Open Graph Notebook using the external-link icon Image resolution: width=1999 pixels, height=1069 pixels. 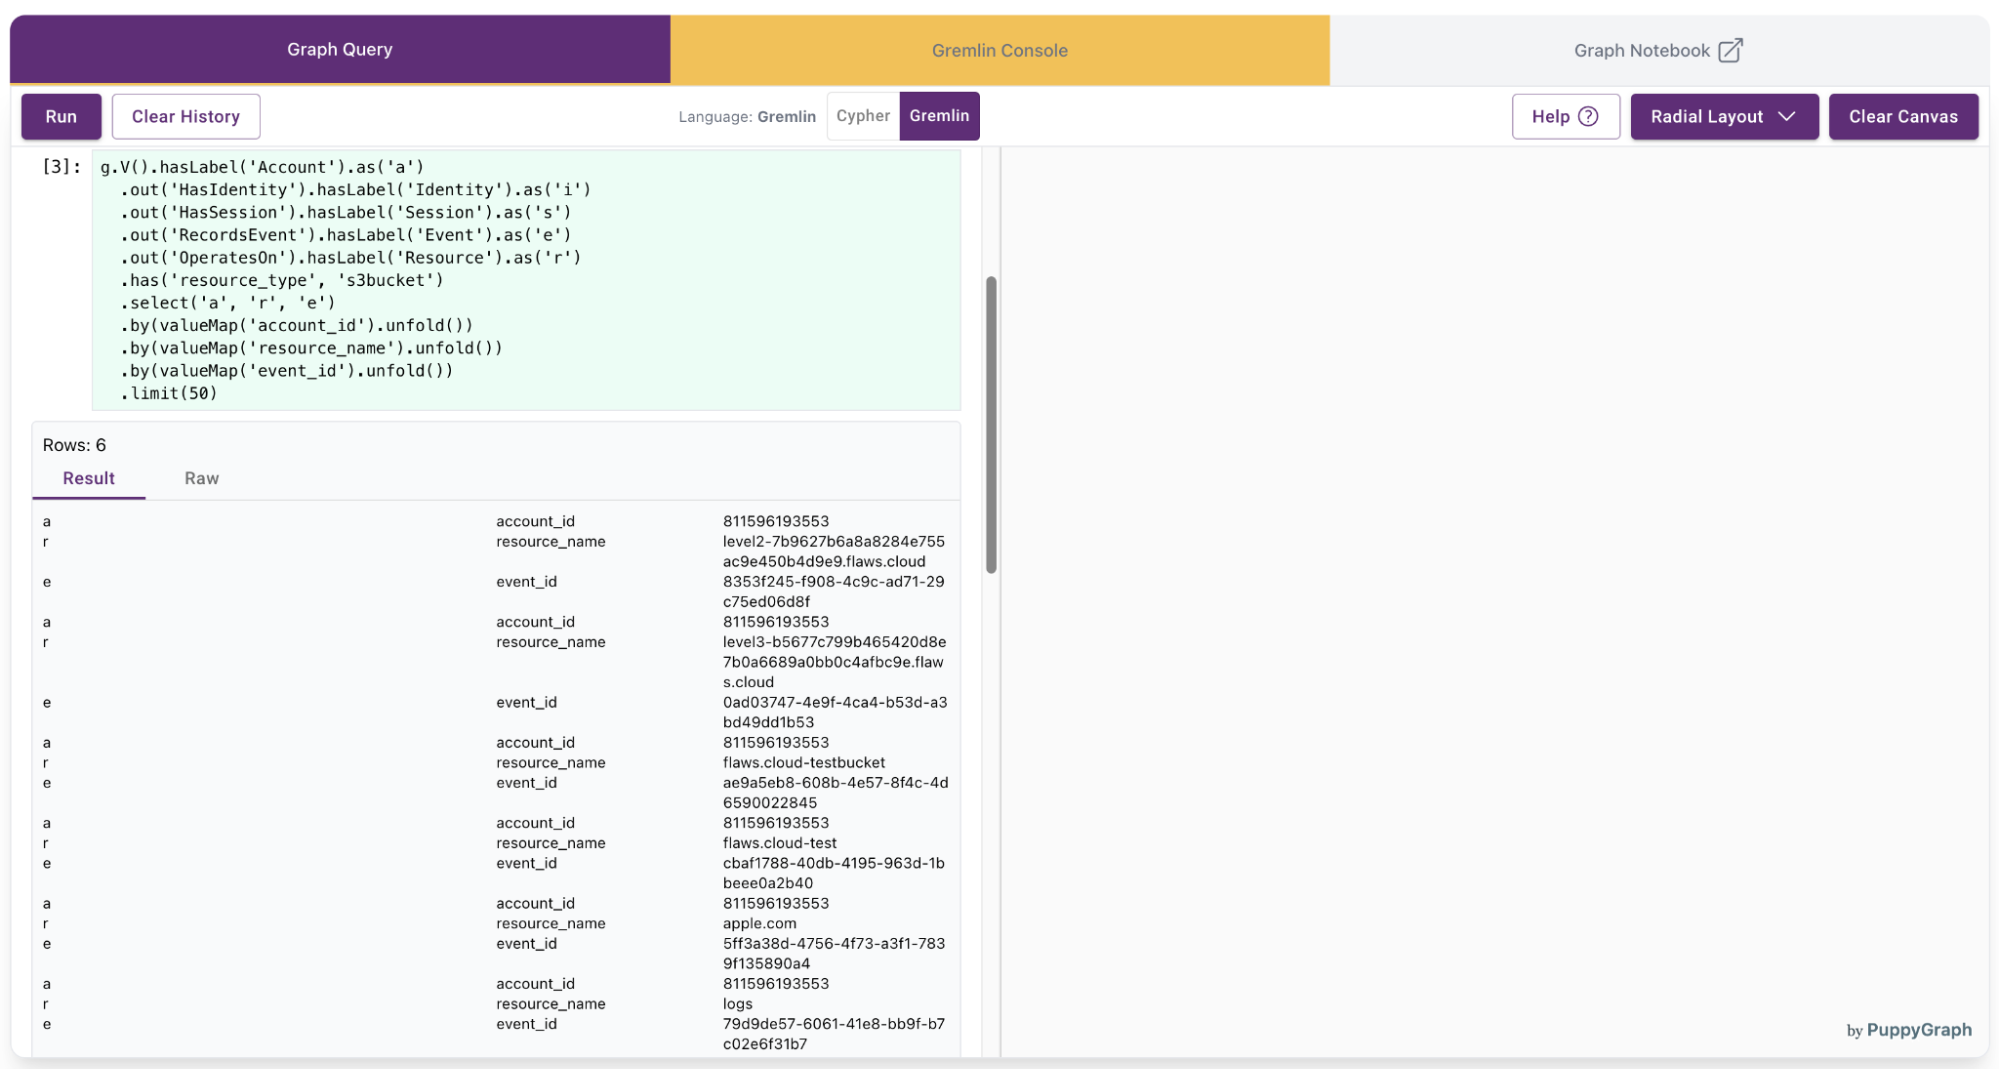tap(1731, 49)
